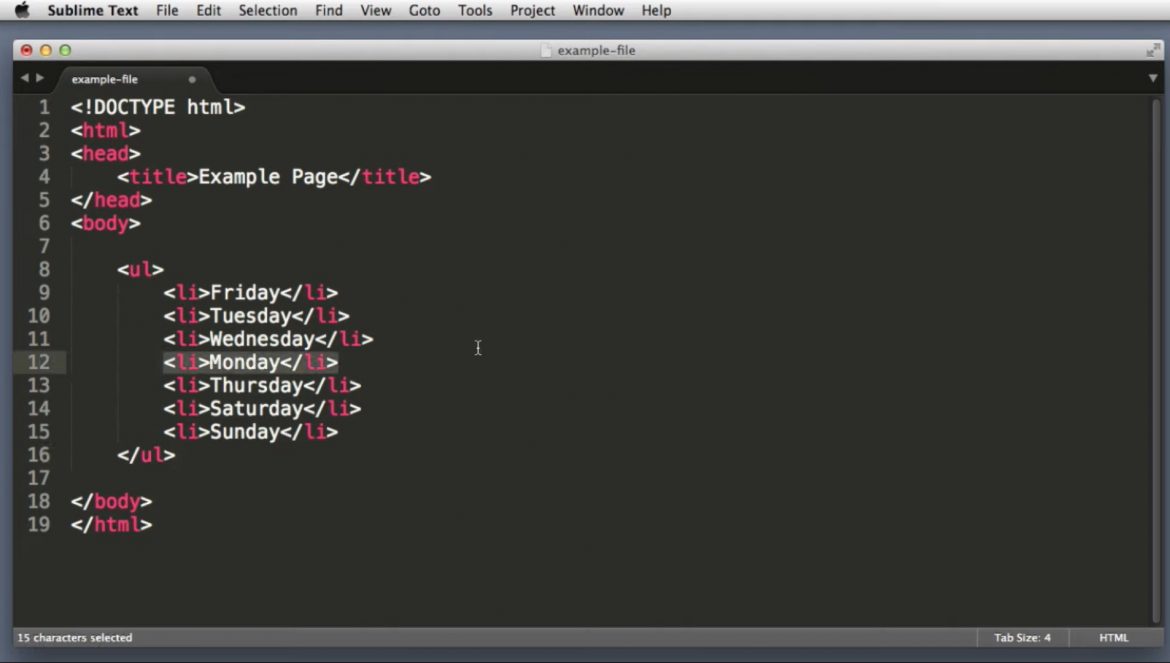
Task: Open the Tab Size: 4 selector
Action: [x=1022, y=637]
